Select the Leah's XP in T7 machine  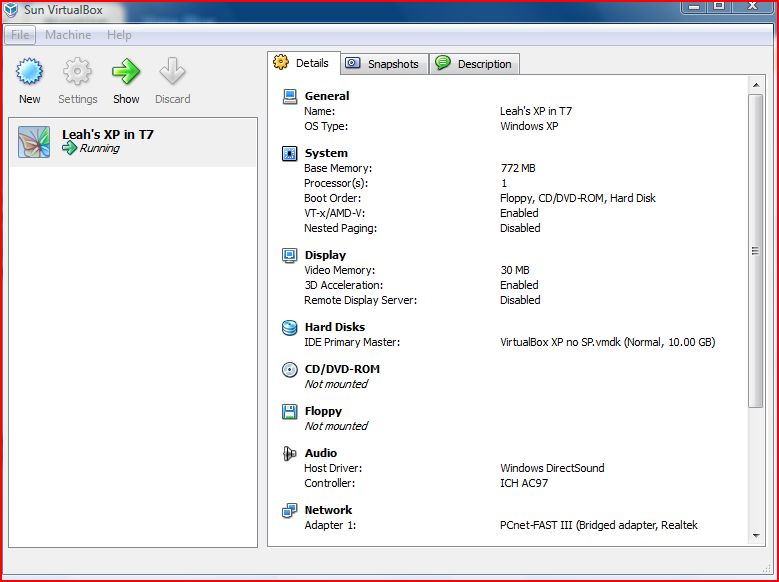coord(133,142)
